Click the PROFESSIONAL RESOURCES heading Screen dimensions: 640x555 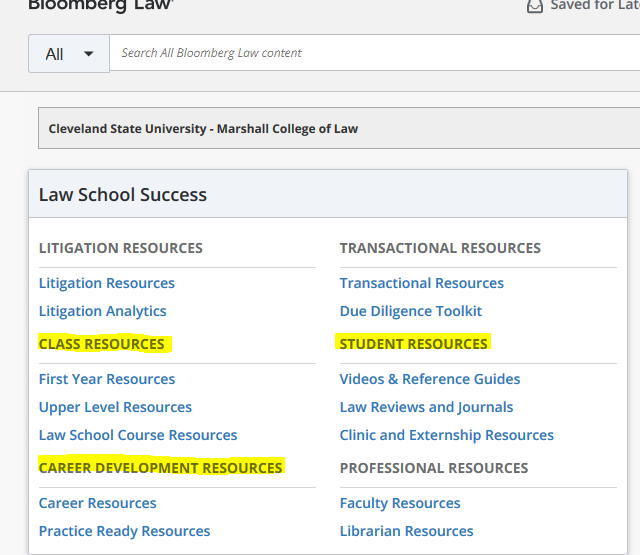(x=434, y=468)
